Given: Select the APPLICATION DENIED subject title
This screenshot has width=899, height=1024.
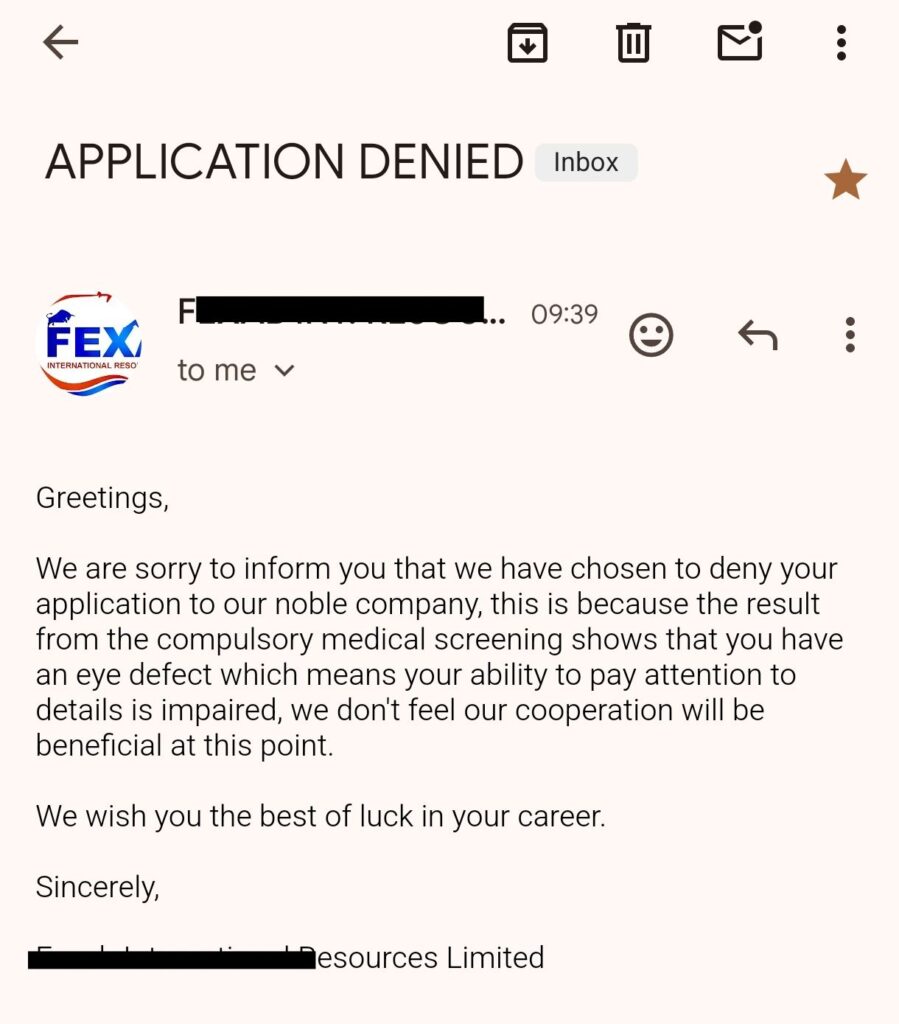Looking at the screenshot, I should coord(284,162).
